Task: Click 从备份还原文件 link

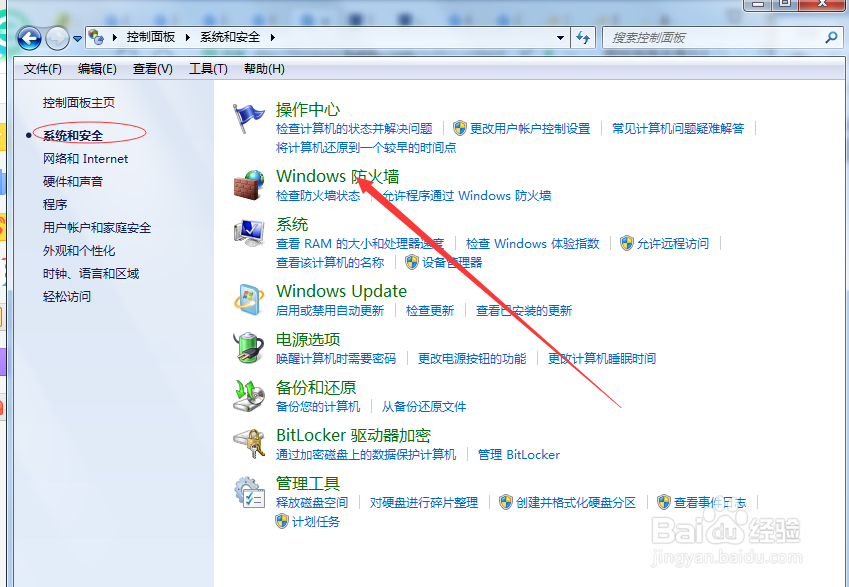Action: click(424, 406)
